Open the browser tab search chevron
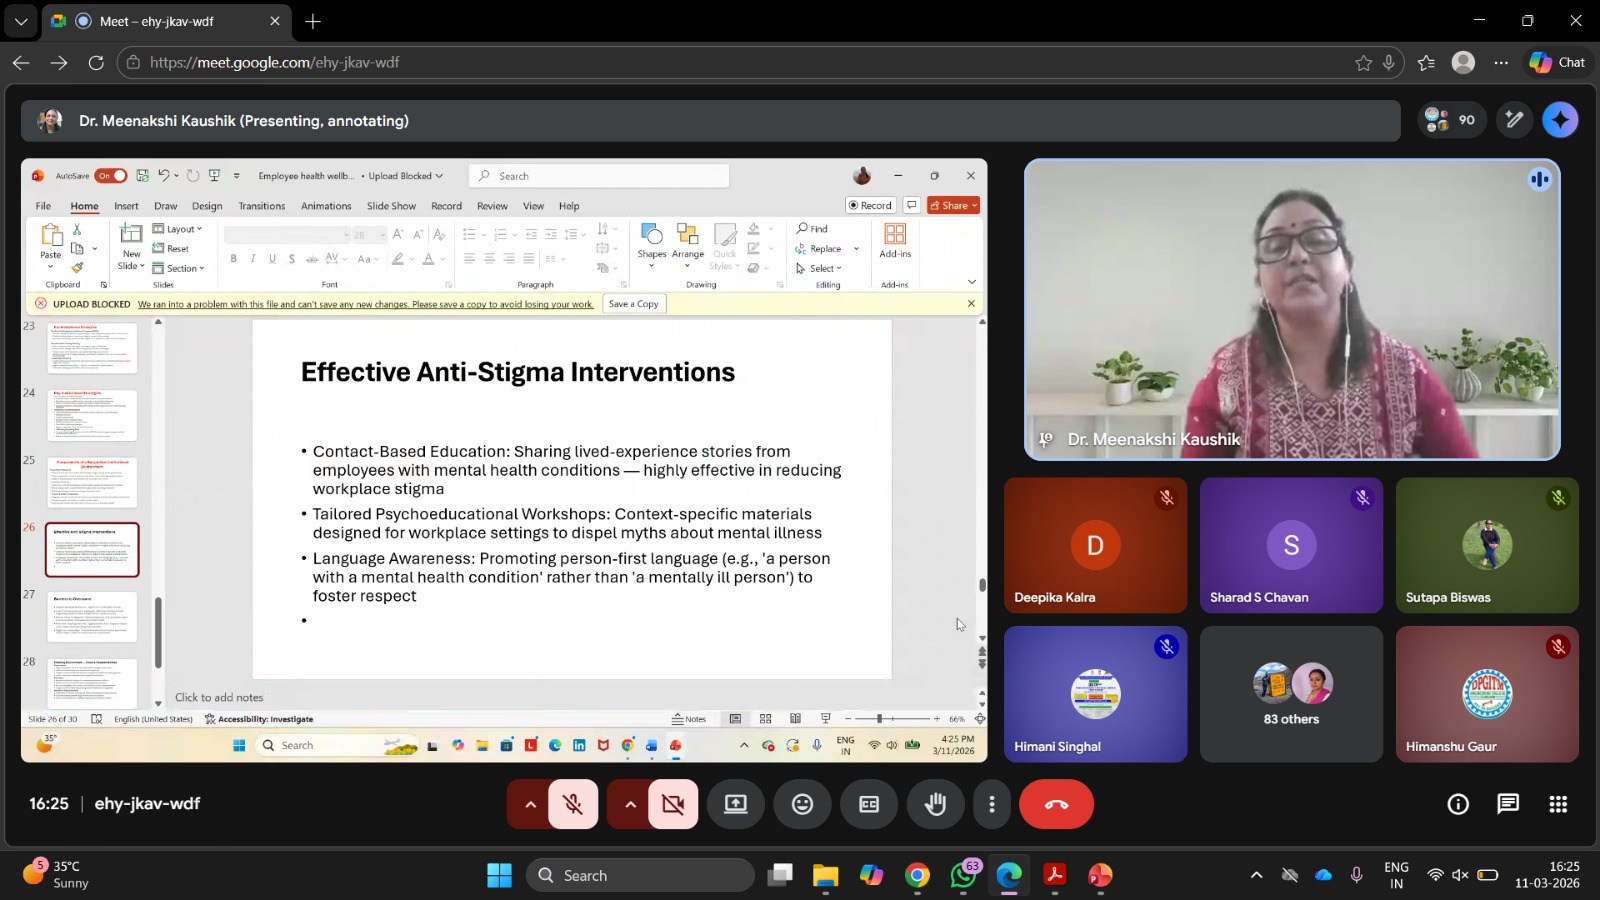This screenshot has height=900, width=1600. pyautogui.click(x=21, y=21)
